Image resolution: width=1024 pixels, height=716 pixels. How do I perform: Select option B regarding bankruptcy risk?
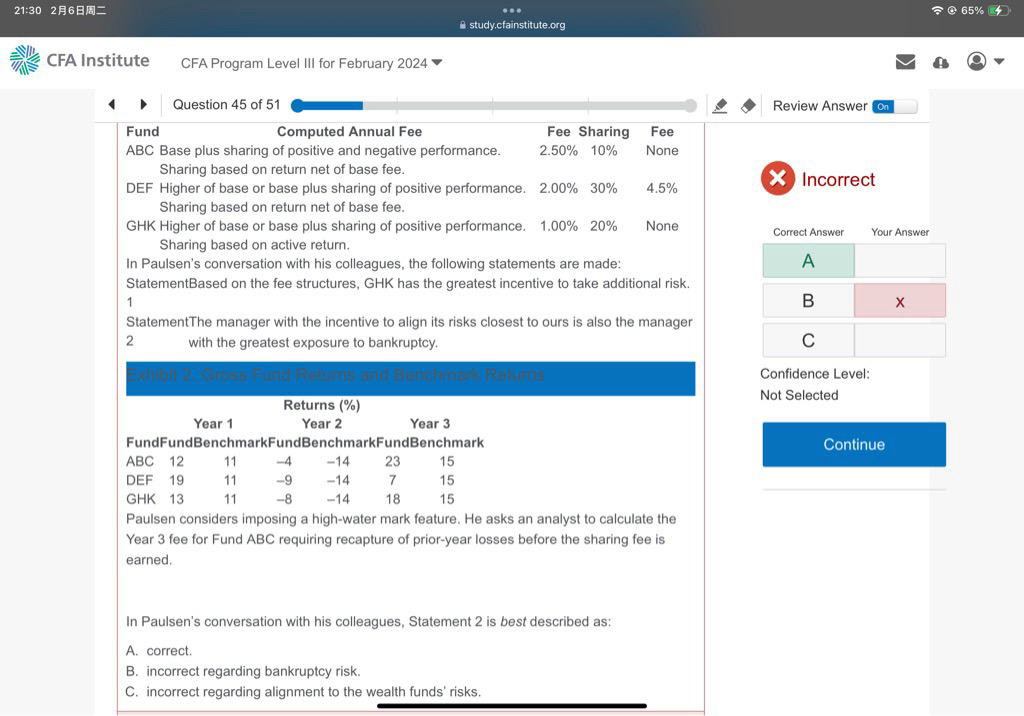(252, 671)
